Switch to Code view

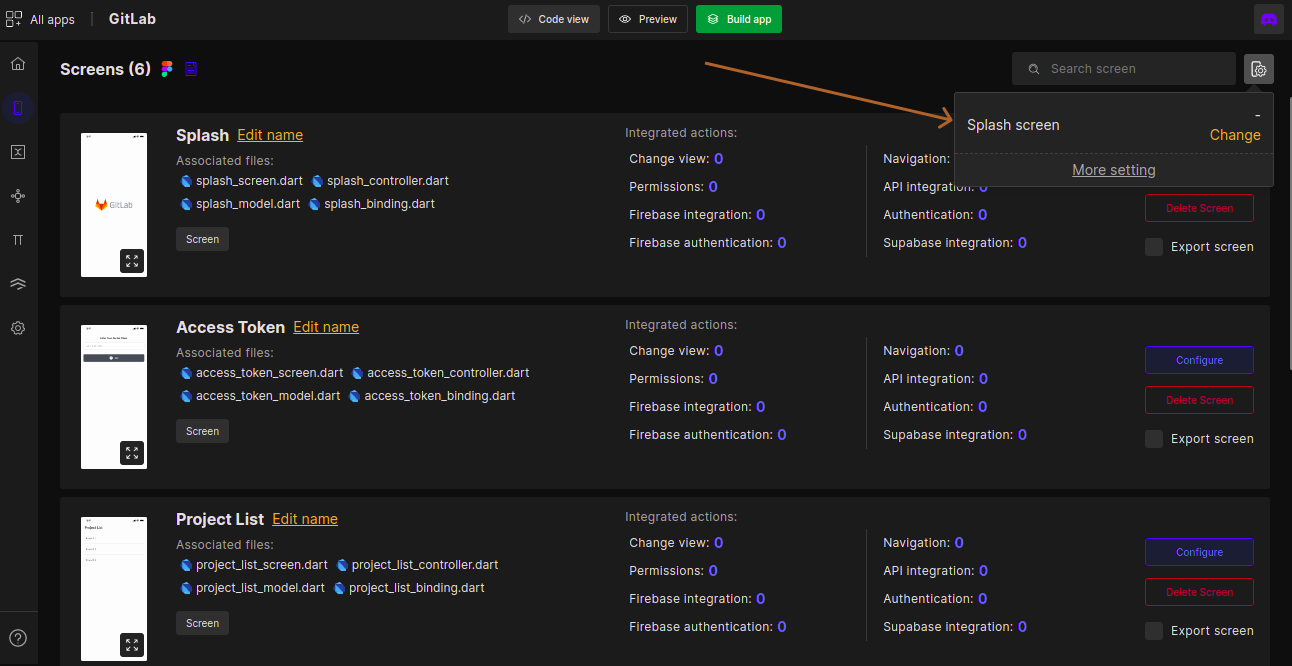tap(553, 18)
